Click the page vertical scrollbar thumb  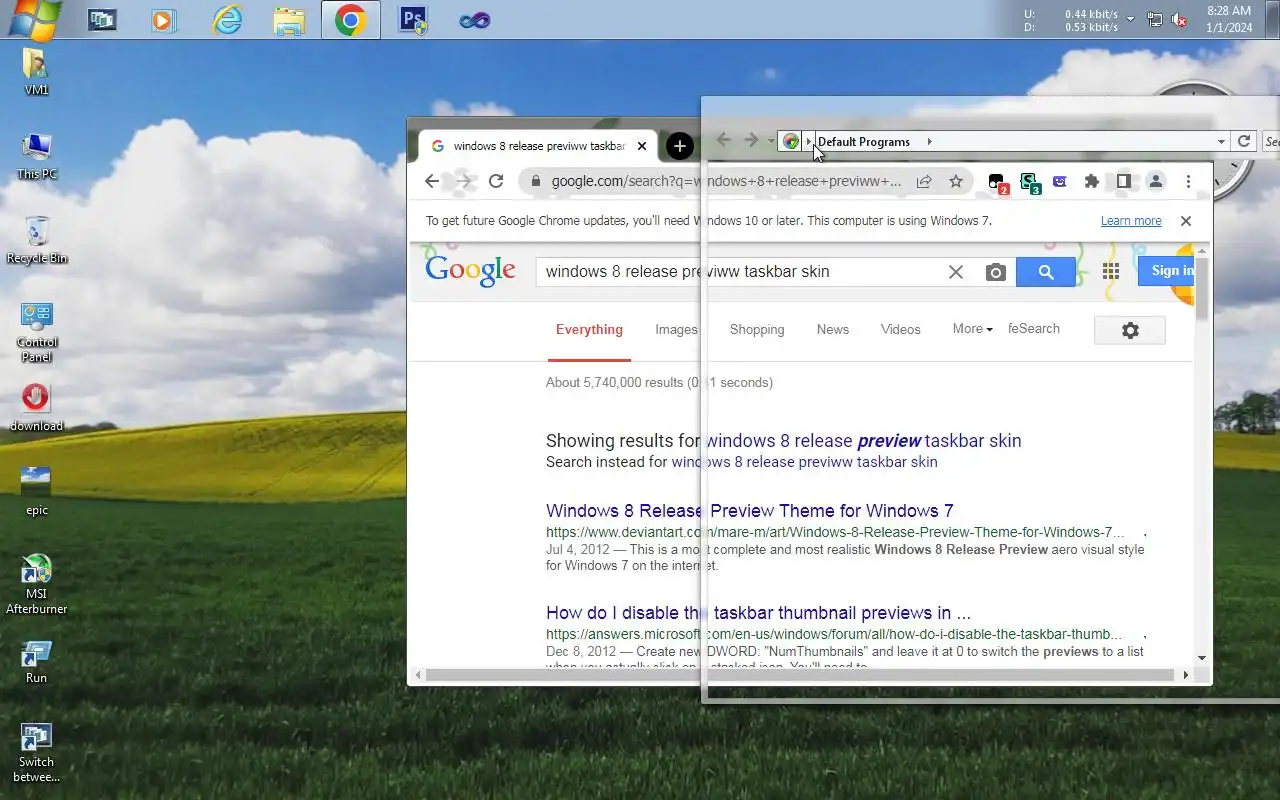point(1202,289)
